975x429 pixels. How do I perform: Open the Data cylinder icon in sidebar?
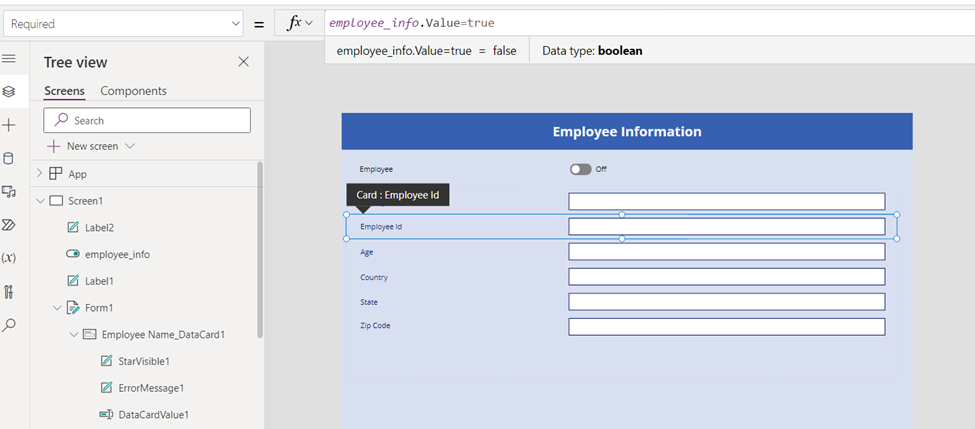(x=9, y=158)
